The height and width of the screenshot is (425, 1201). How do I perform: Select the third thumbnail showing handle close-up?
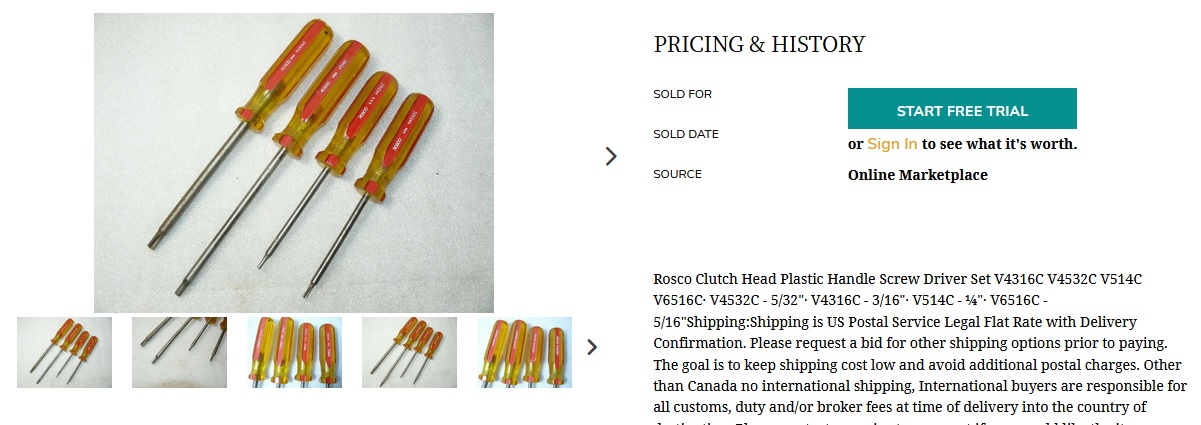click(294, 352)
